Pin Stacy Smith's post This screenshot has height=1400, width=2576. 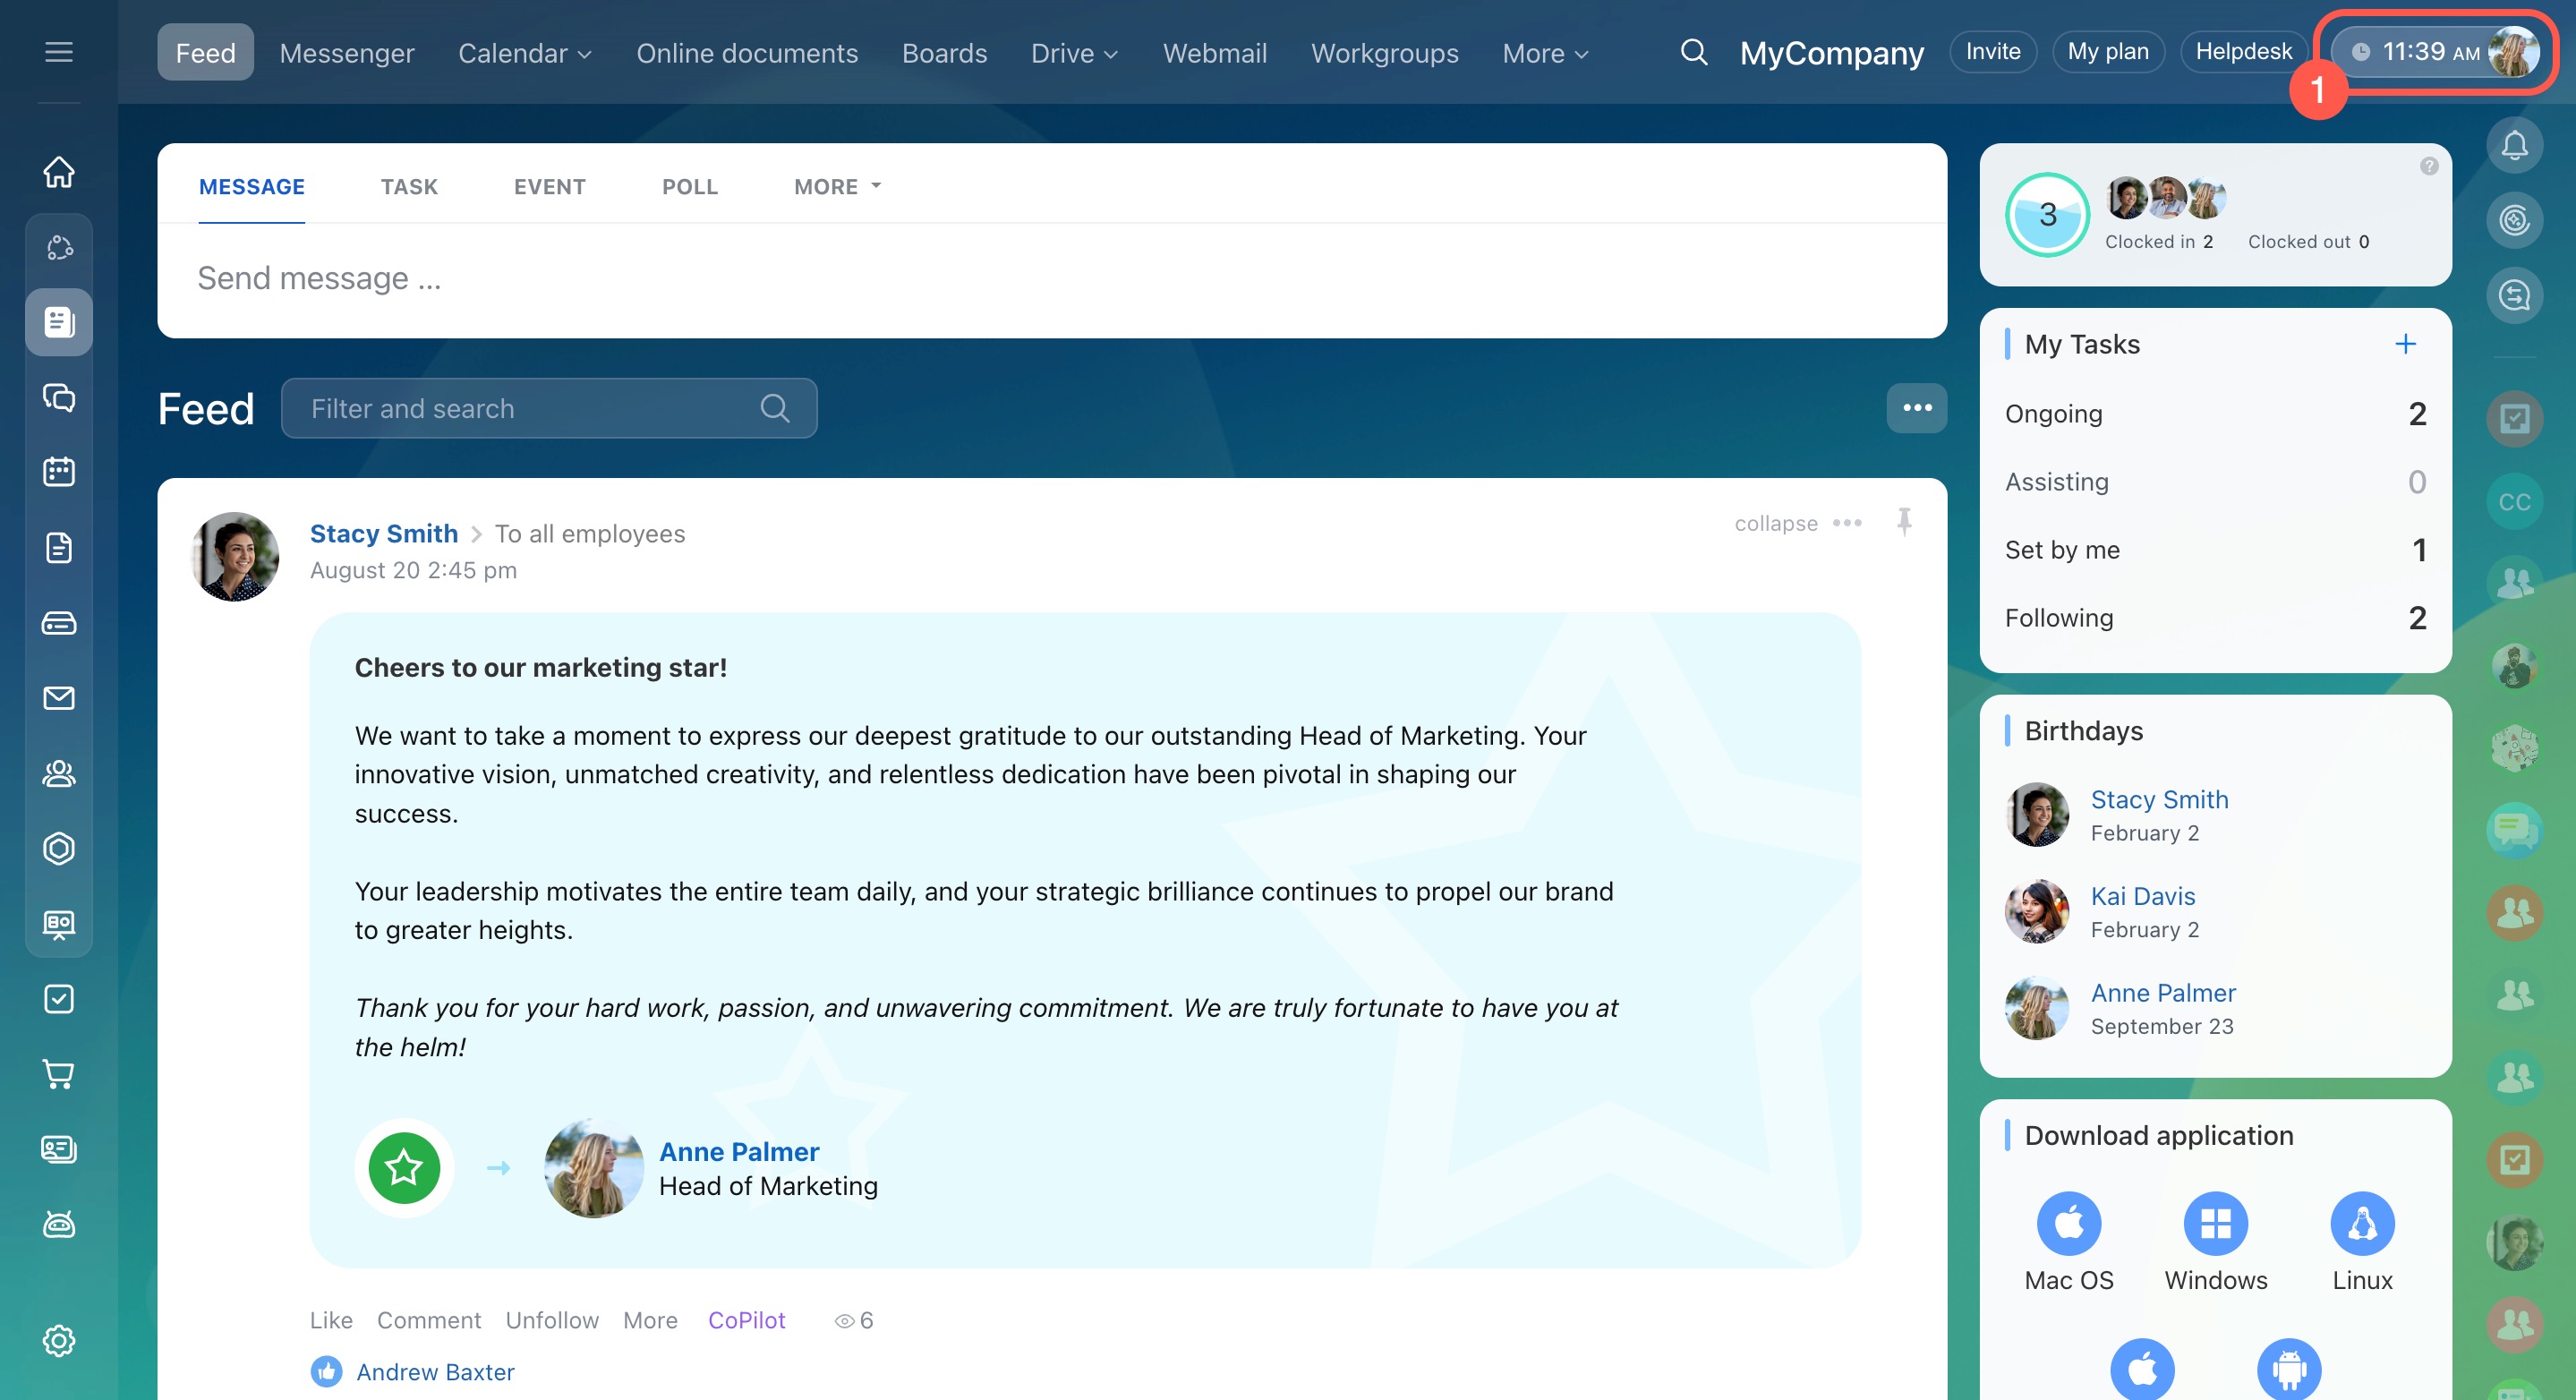click(1904, 521)
